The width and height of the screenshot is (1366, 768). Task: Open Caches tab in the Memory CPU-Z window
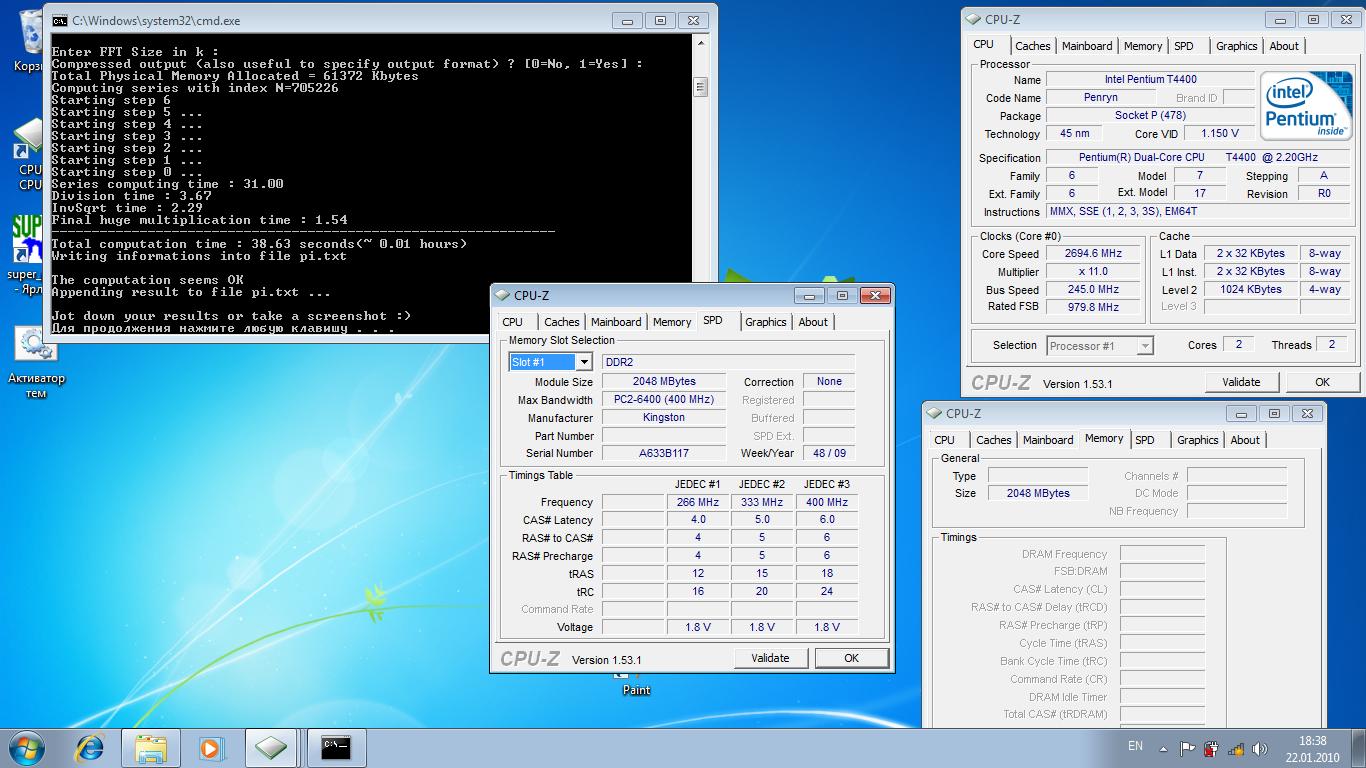(x=994, y=440)
